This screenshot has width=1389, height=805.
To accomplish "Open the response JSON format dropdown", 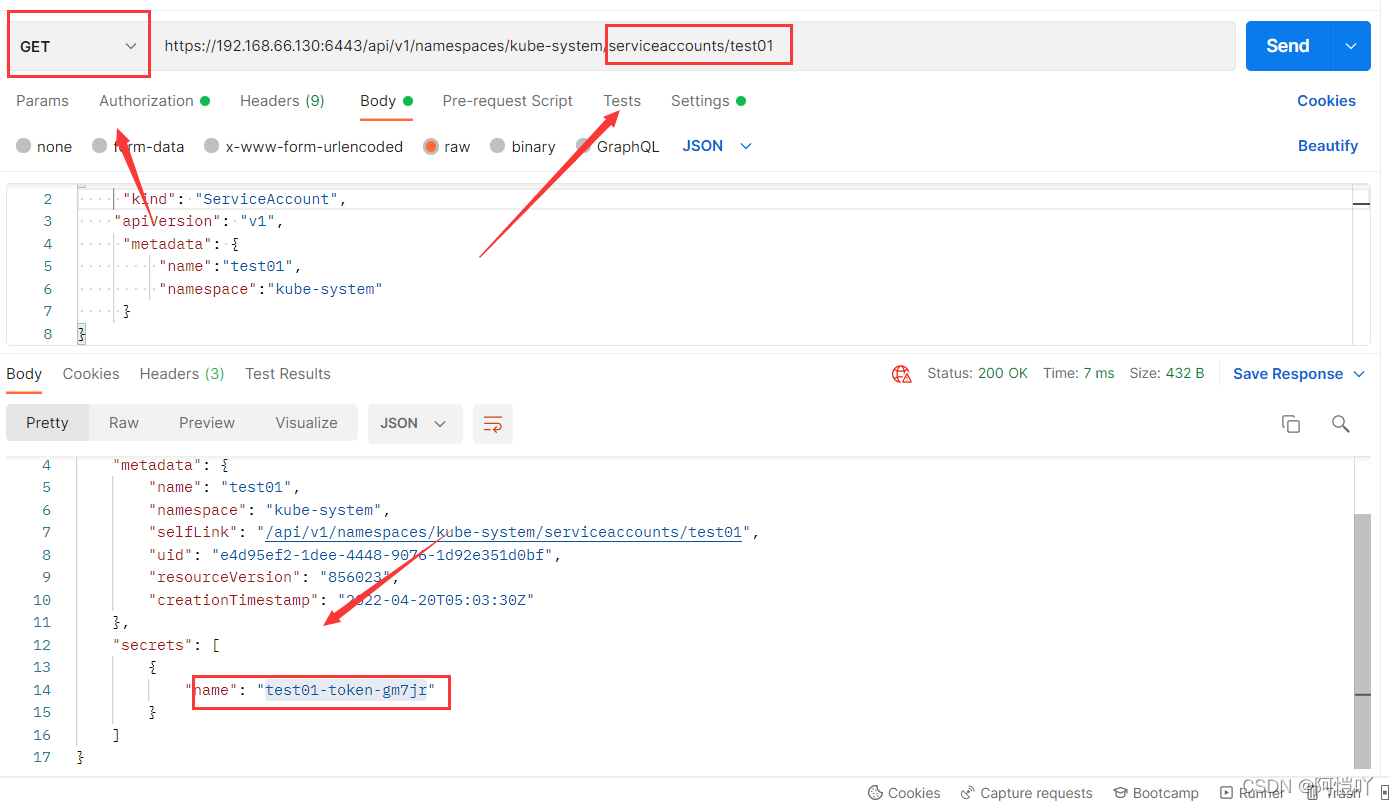I will [x=415, y=423].
